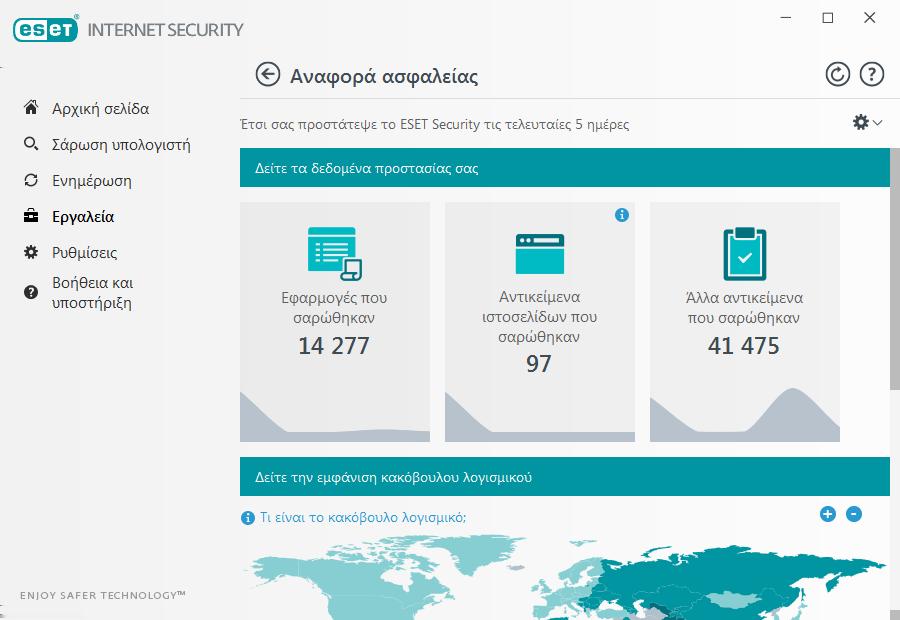Open the gear settings dropdown in the report
Viewport: 900px width, 620px height.
click(x=867, y=122)
